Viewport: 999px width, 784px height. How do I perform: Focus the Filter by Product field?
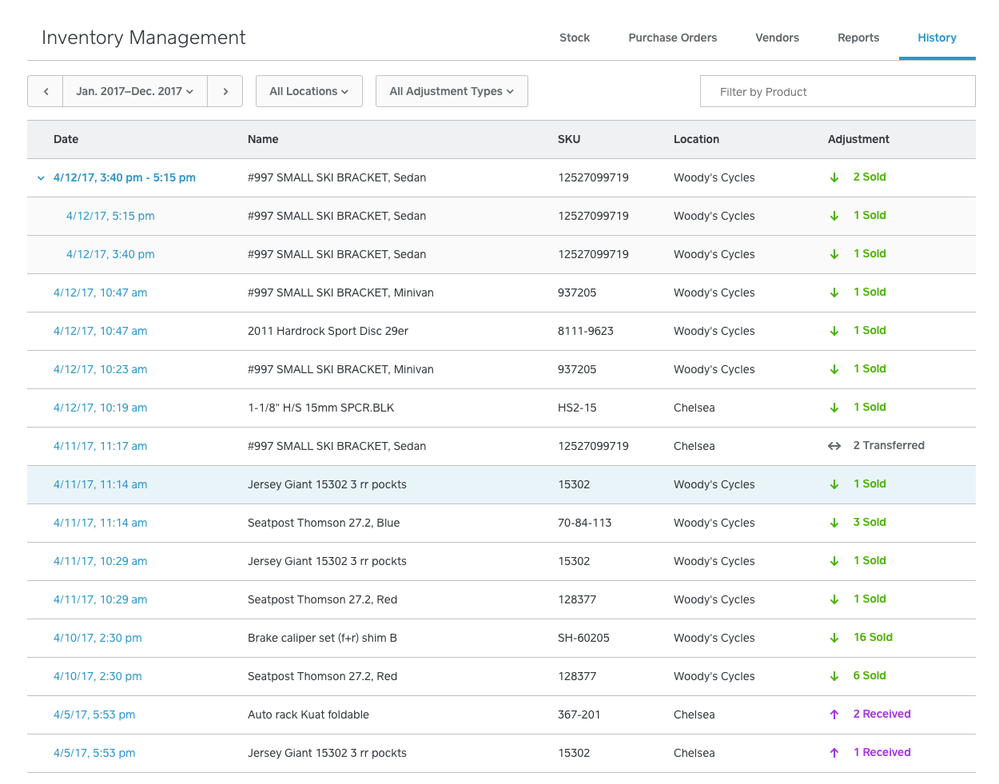(x=837, y=91)
